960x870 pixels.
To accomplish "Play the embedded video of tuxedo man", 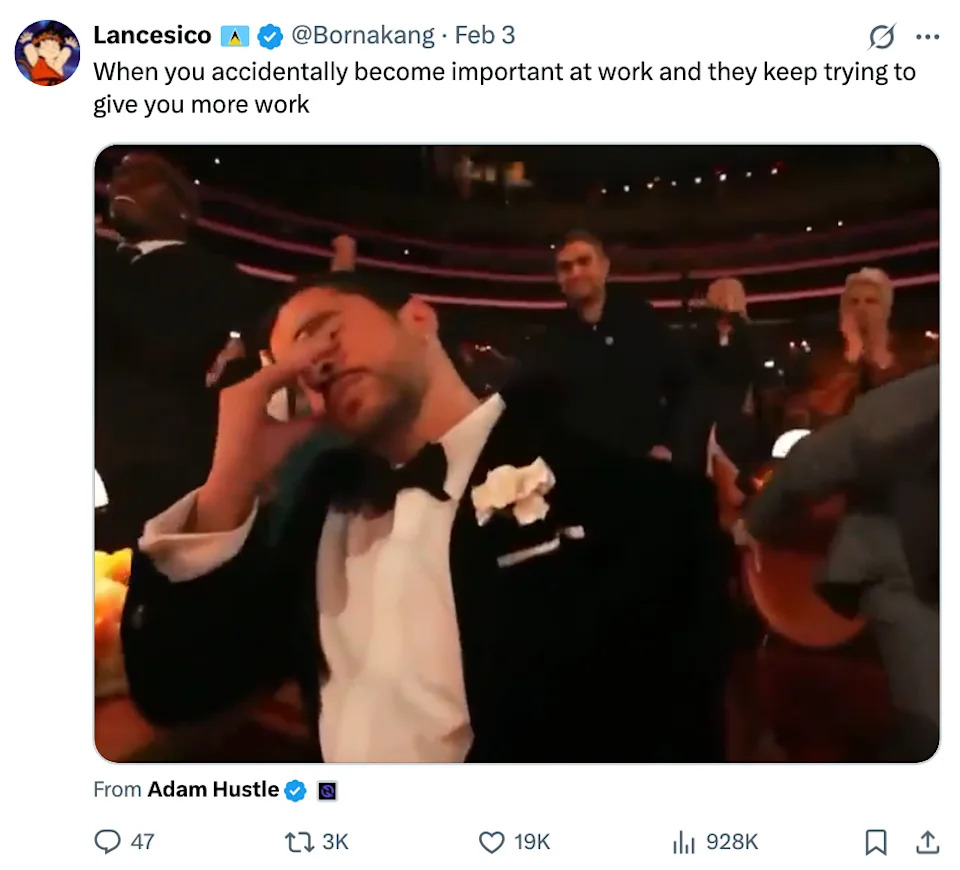I will tap(517, 453).
